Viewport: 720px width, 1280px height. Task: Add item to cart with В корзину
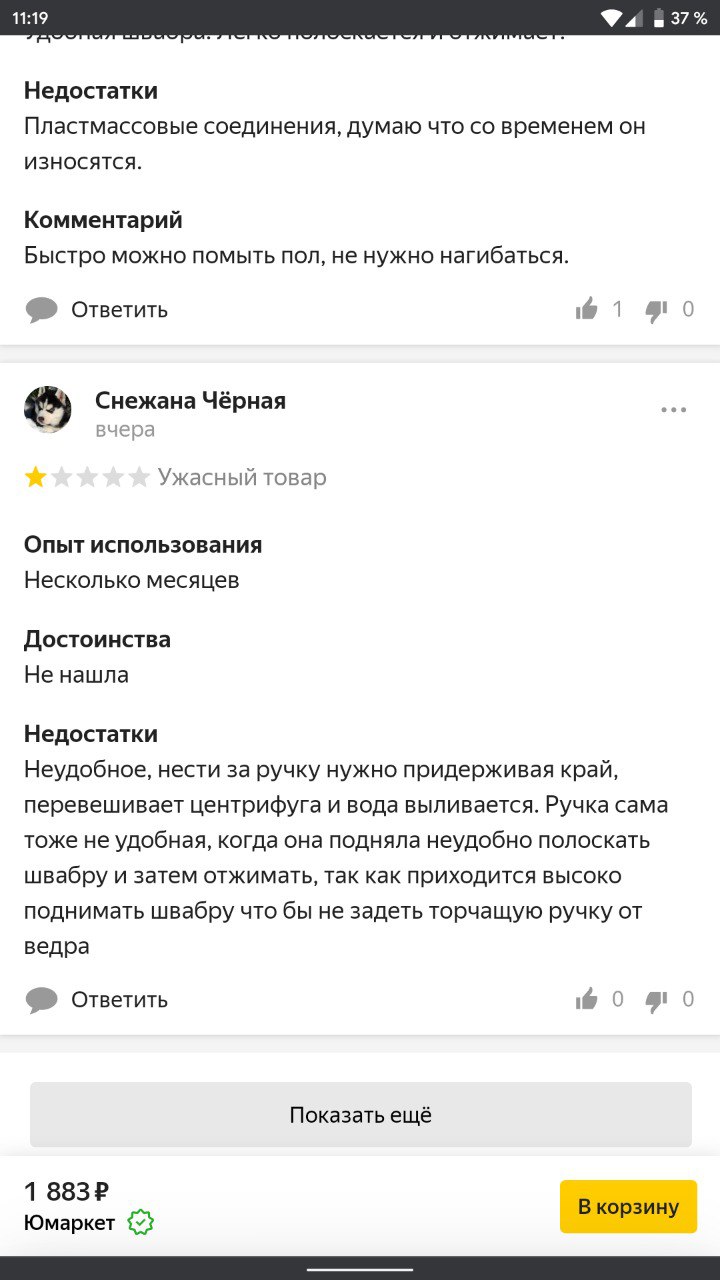pos(628,1206)
